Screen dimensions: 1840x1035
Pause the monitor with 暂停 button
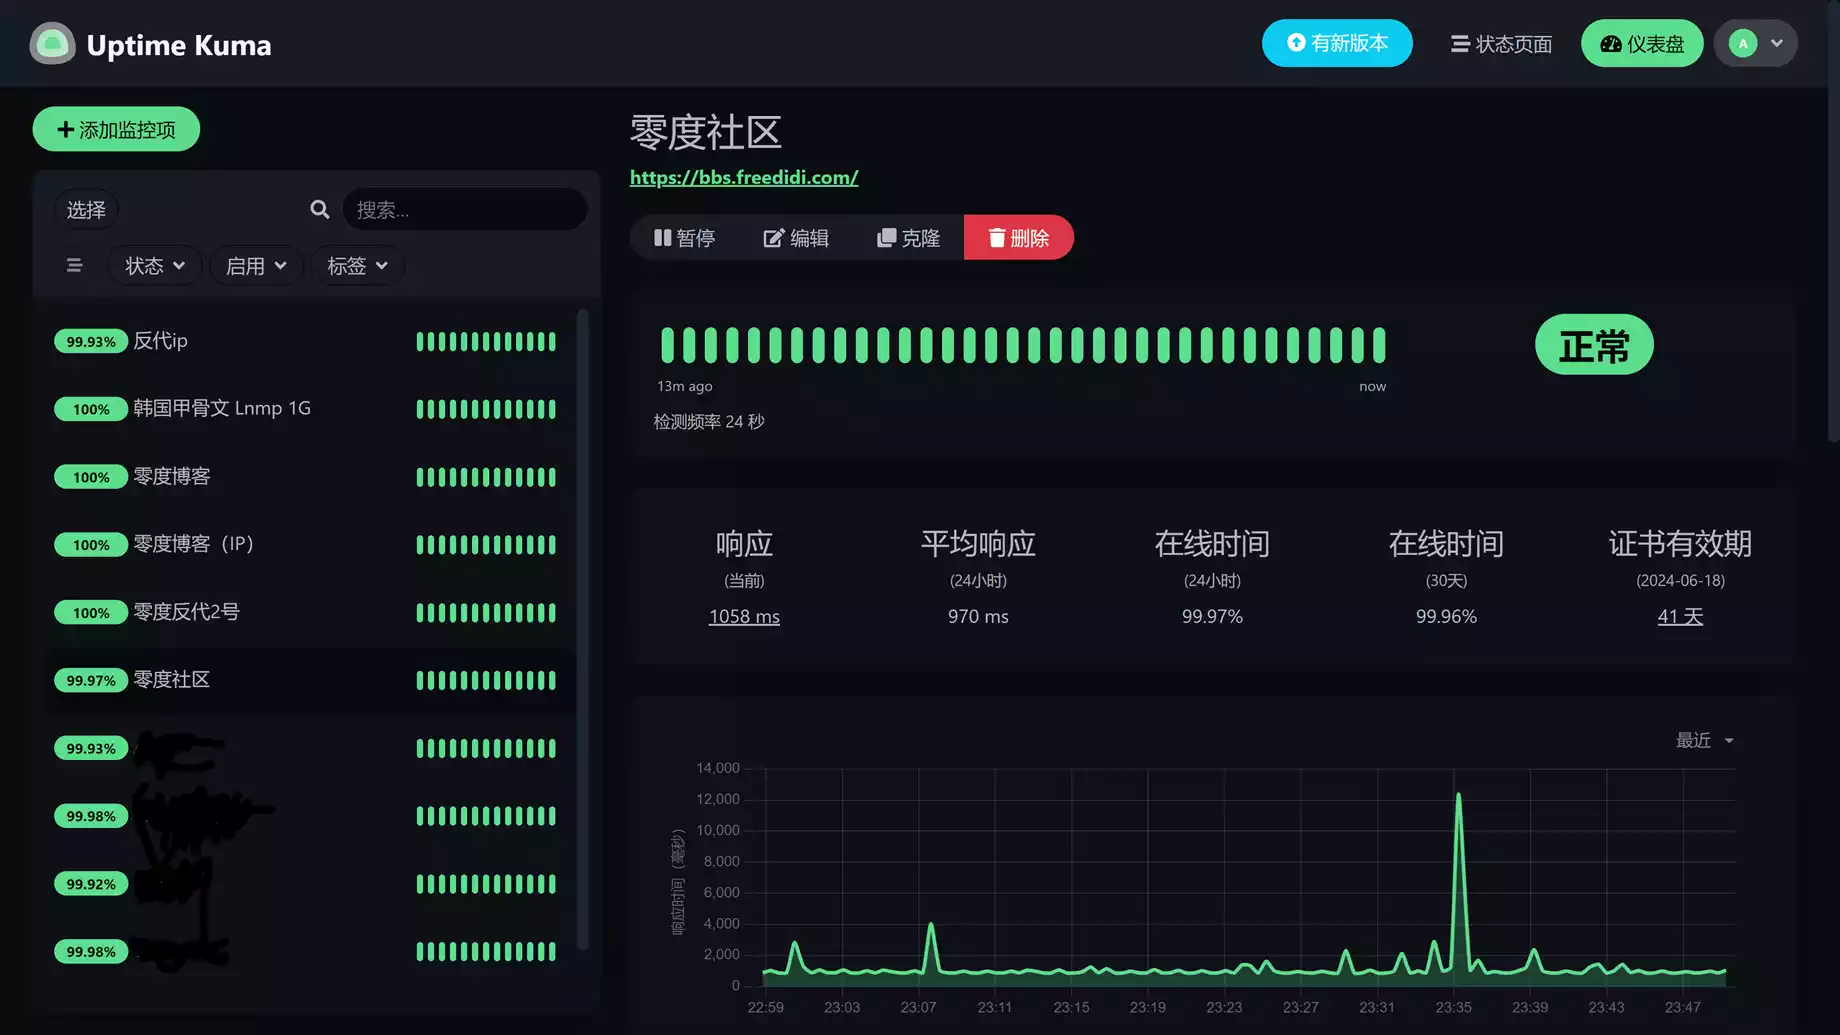685,238
